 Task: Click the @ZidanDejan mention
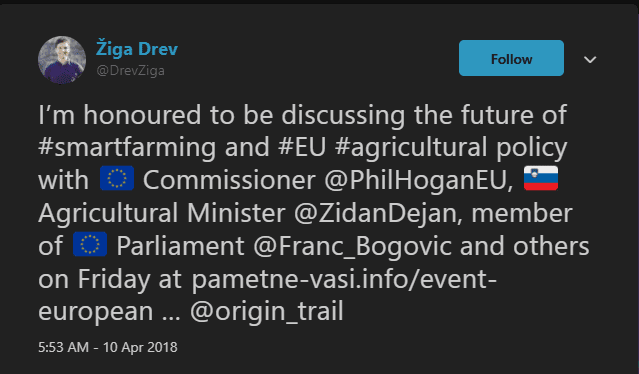coord(375,213)
